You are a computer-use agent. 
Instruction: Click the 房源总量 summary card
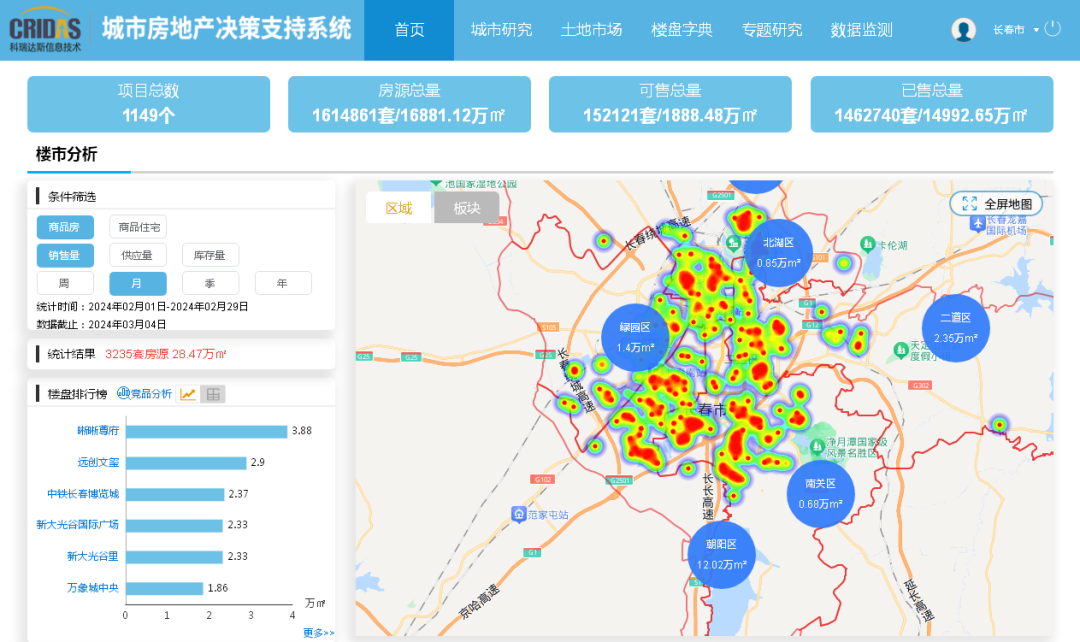coord(409,104)
